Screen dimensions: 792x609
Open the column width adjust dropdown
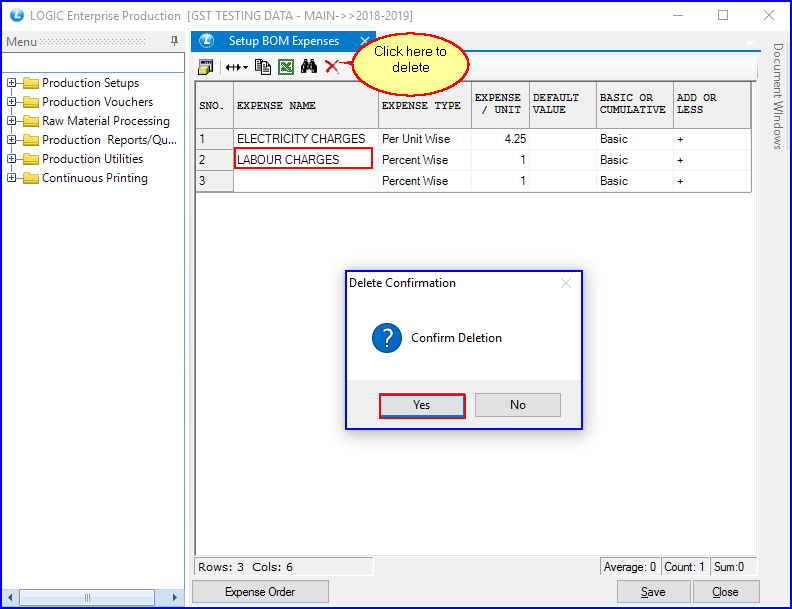click(x=236, y=67)
